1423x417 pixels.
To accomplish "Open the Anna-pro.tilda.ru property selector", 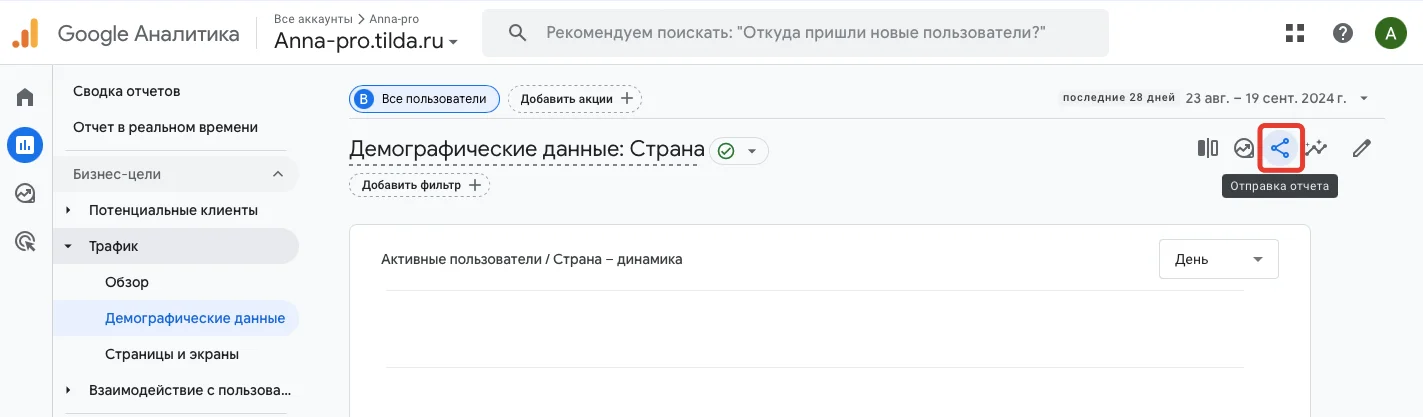I will coord(366,41).
